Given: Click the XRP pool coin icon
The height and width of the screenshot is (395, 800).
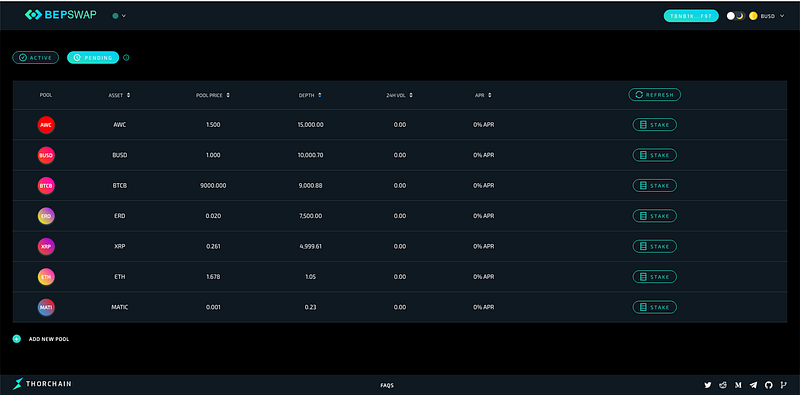Looking at the screenshot, I should coord(46,246).
